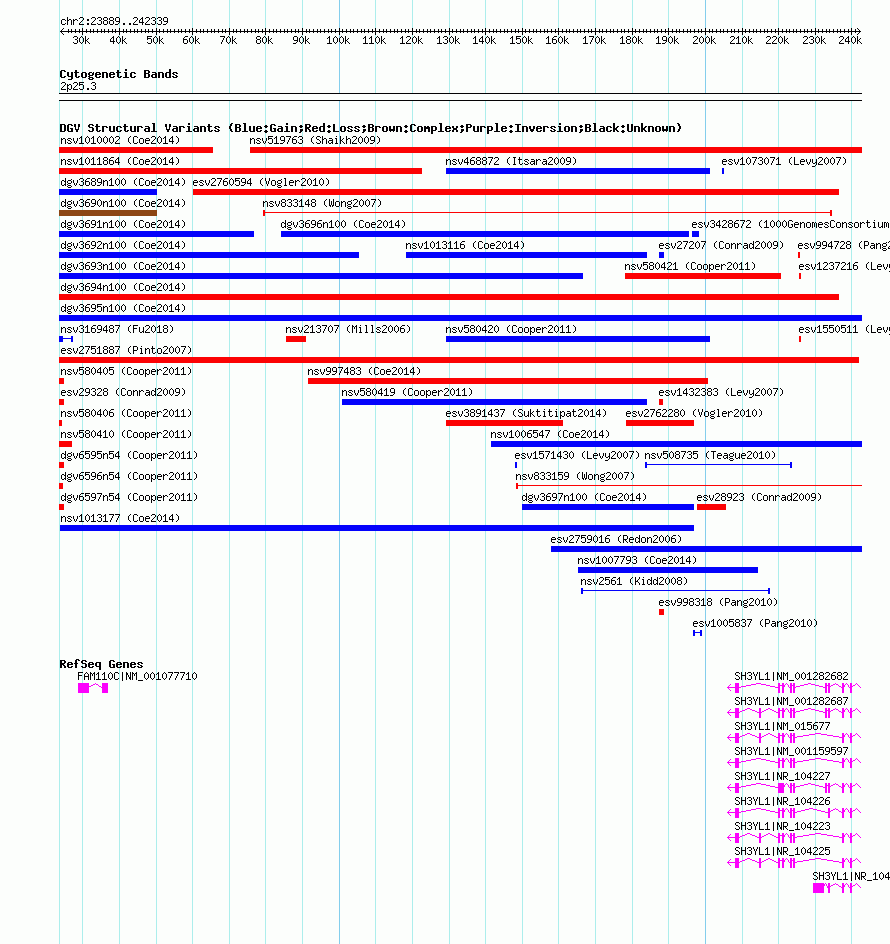Select the red nsv580421 (Cooper2011) loss bar

coord(703,276)
